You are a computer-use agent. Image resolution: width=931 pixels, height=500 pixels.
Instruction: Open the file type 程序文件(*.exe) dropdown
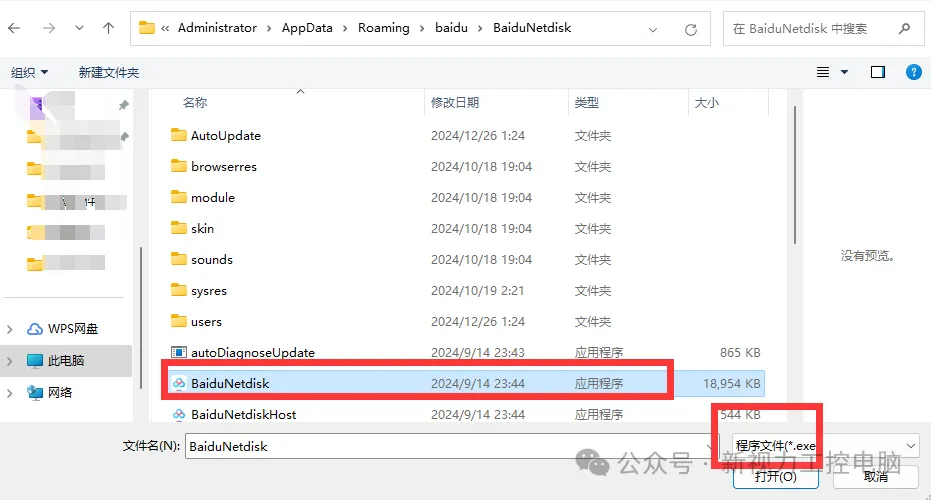[x=825, y=445]
